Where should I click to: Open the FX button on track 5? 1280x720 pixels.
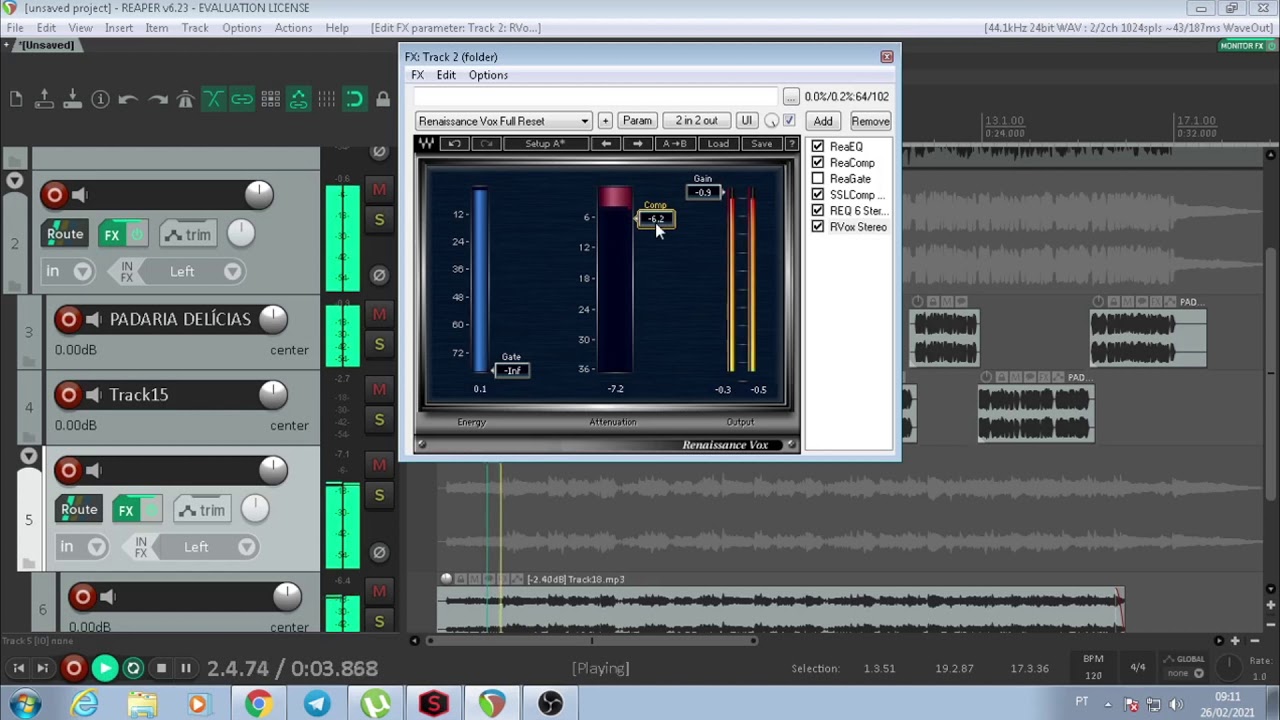tap(126, 510)
